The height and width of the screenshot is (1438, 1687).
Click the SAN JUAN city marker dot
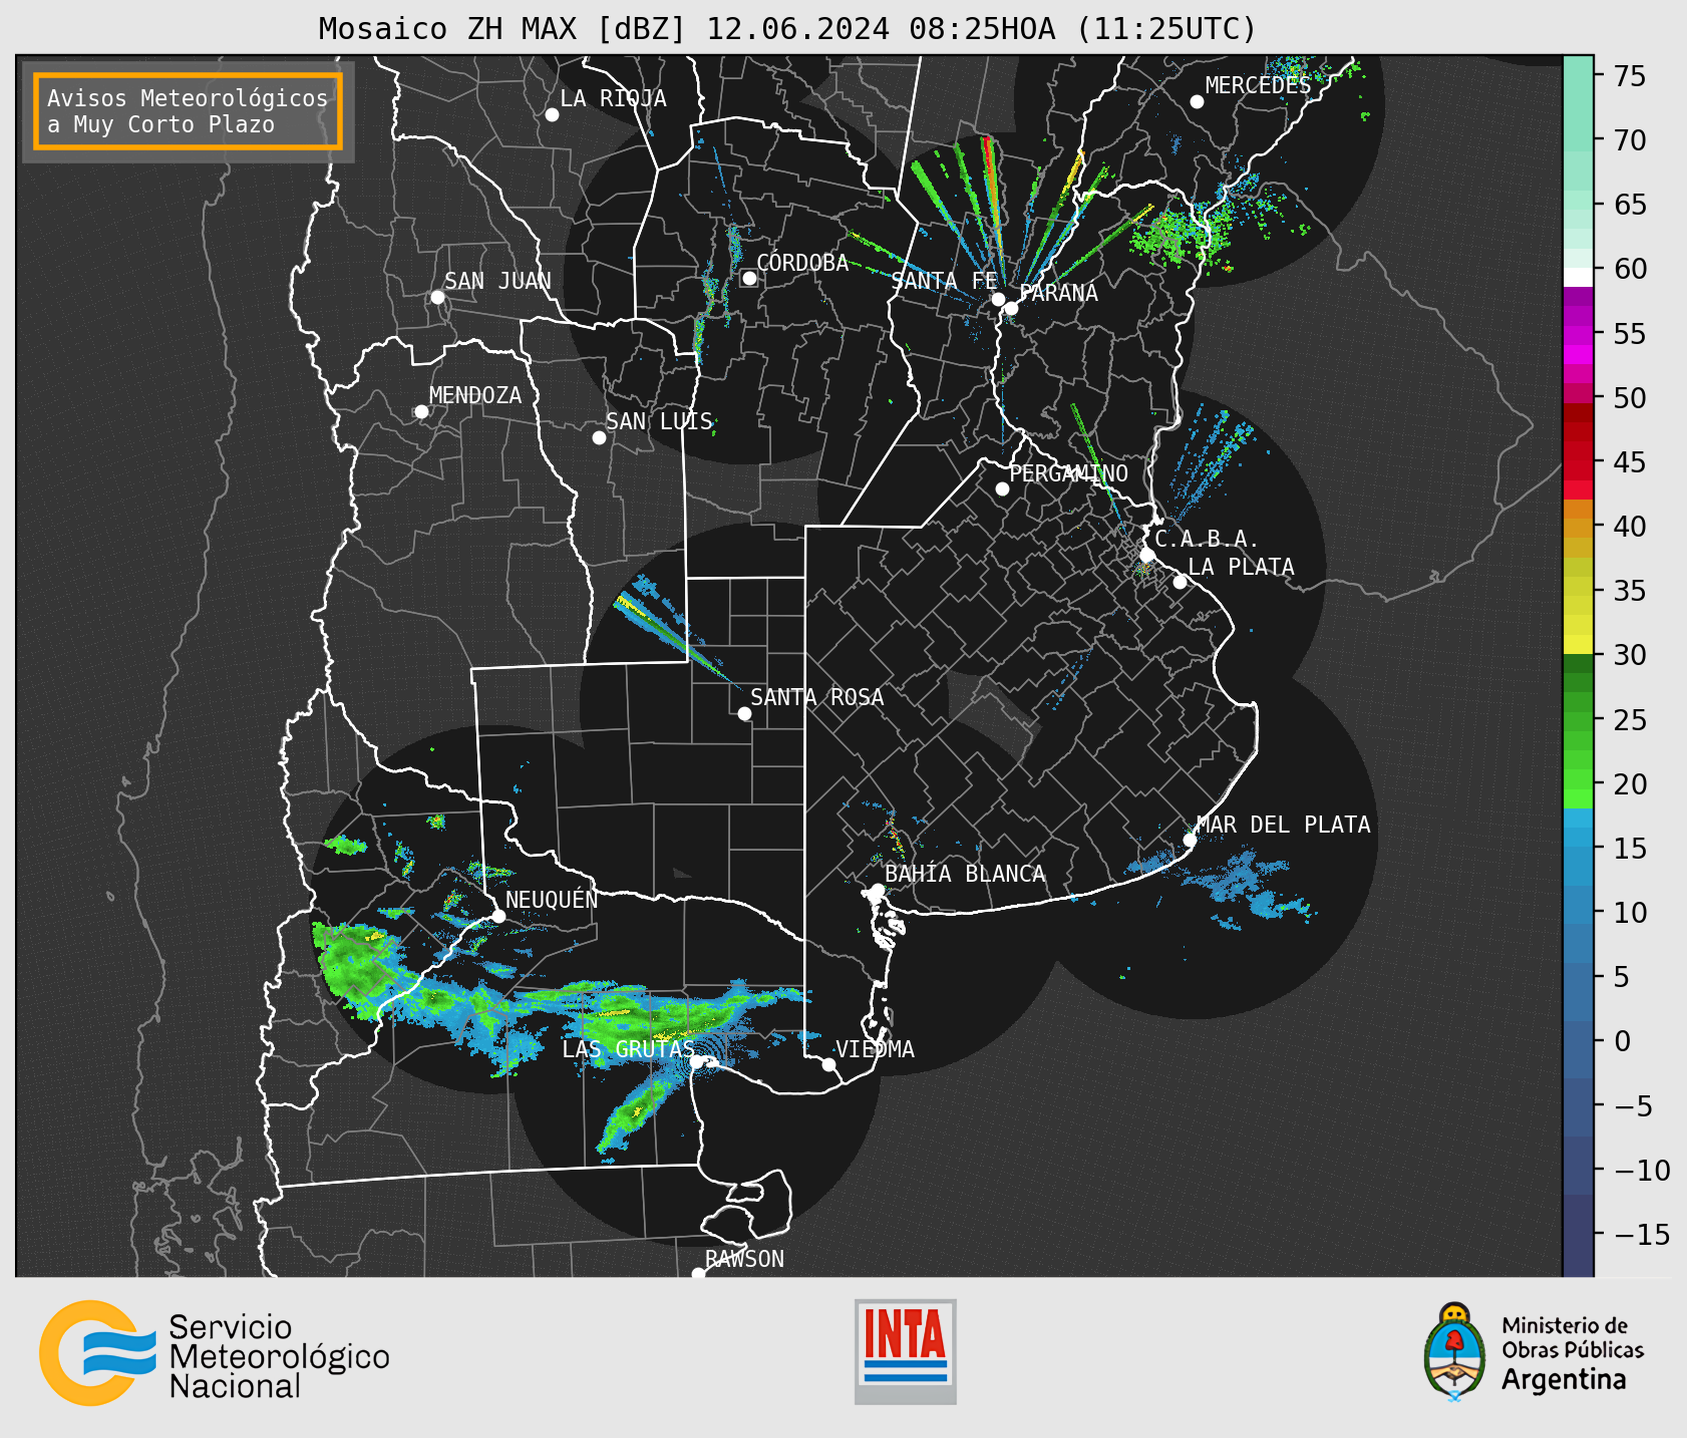[437, 297]
